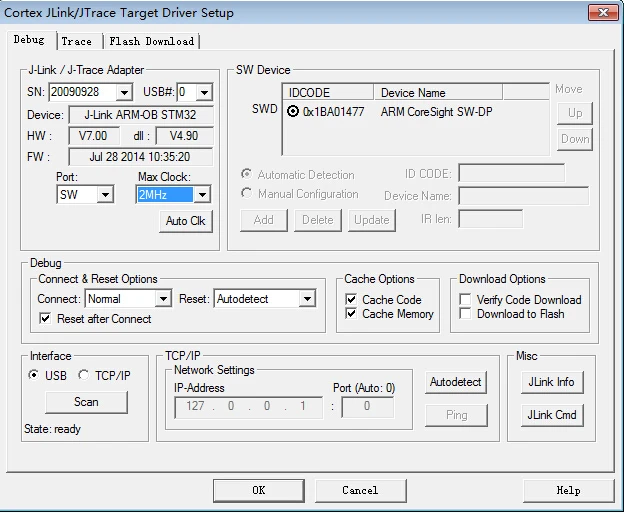Open JLink Info
The width and height of the screenshot is (624, 514).
(552, 382)
